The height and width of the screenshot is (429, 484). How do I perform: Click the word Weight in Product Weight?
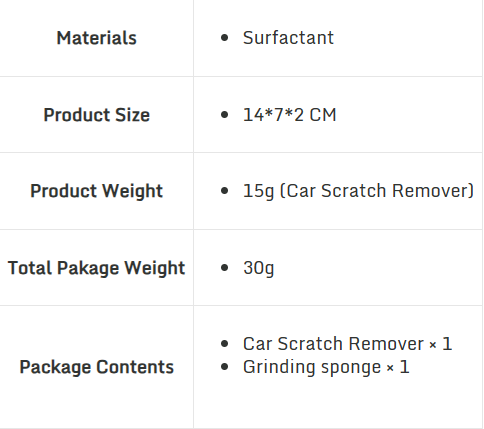[132, 191]
